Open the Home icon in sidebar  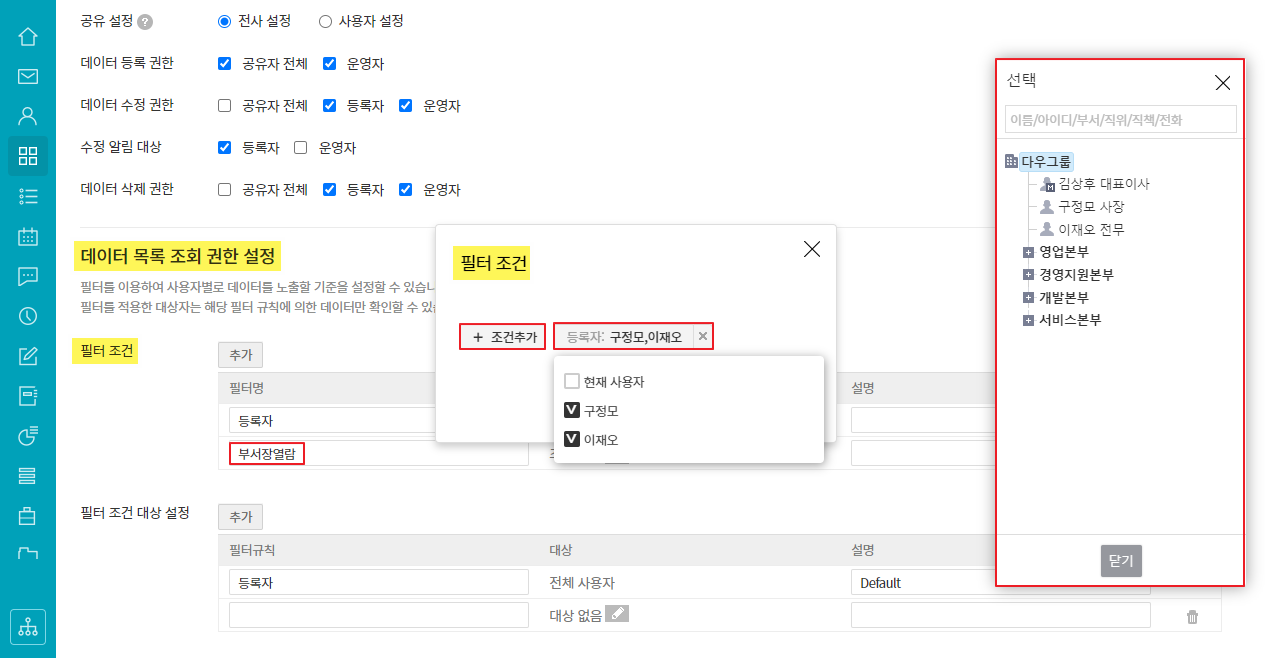[x=28, y=37]
